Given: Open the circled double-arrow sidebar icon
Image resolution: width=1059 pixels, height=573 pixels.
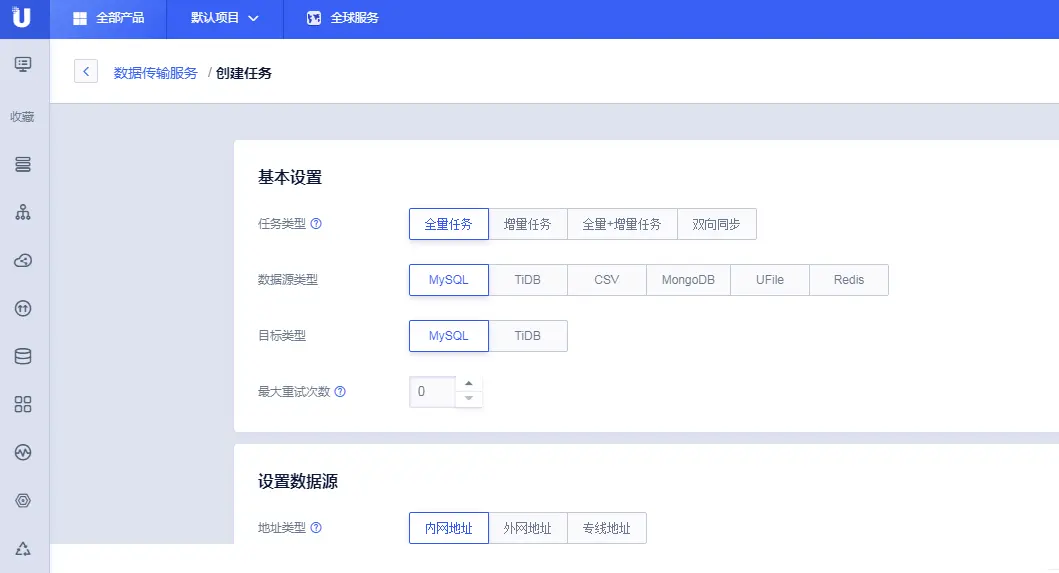Looking at the screenshot, I should 23,309.
